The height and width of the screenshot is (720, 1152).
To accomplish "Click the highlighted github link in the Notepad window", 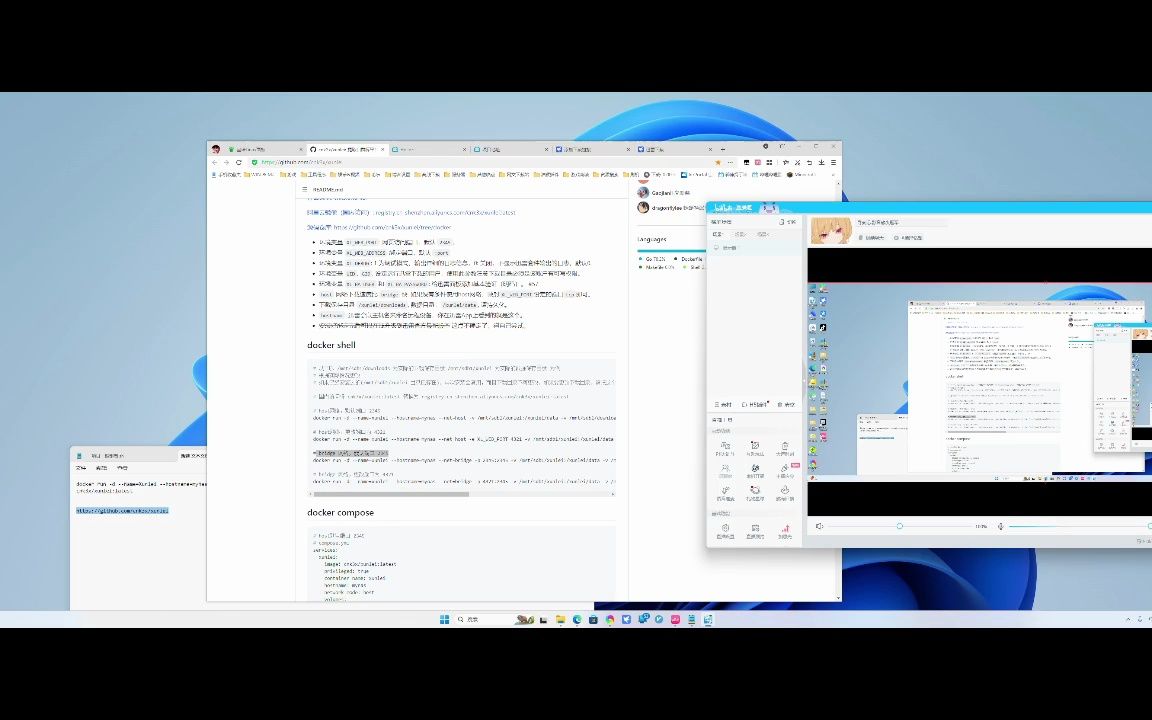I will [122, 510].
